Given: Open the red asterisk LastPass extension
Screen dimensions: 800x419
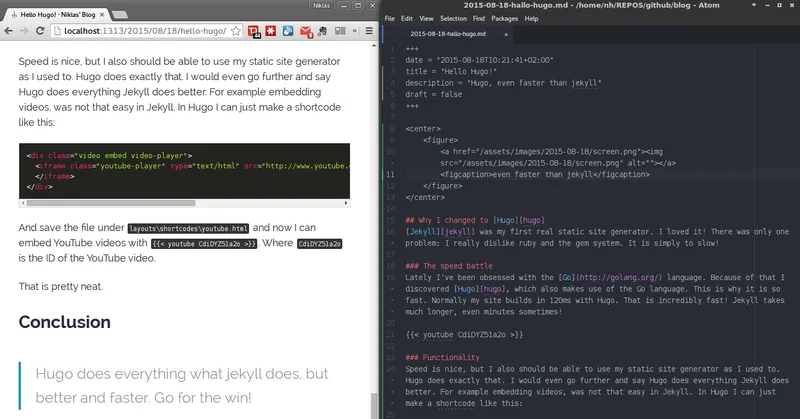Looking at the screenshot, I should coord(271,31).
